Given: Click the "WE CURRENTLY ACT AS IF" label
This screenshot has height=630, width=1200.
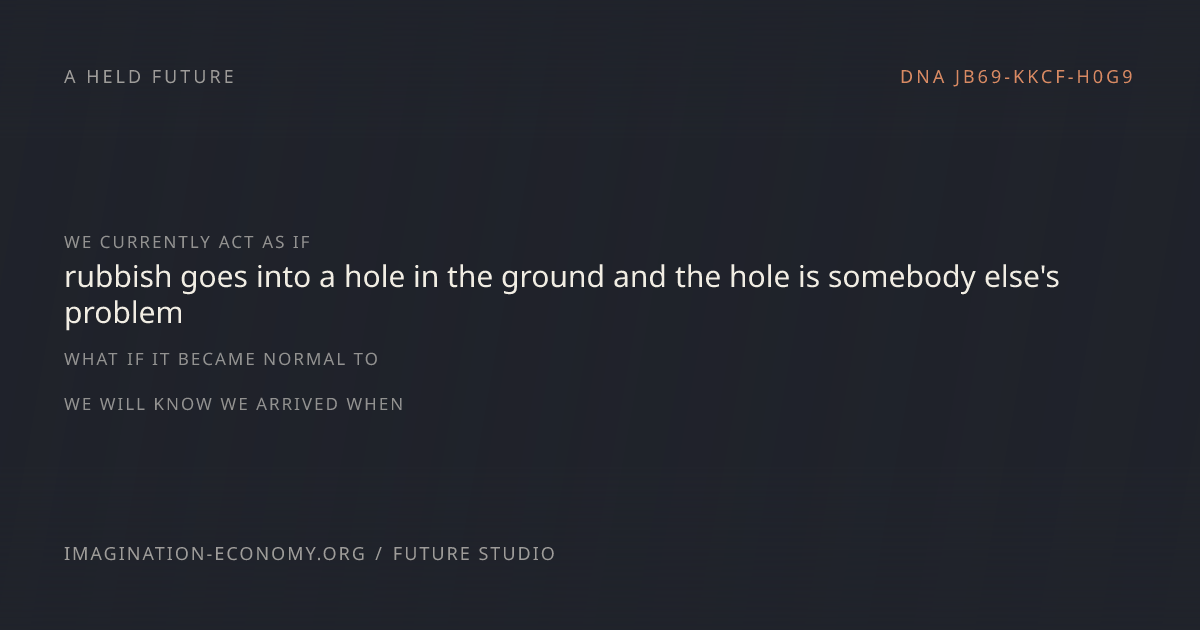Looking at the screenshot, I should (x=187, y=242).
